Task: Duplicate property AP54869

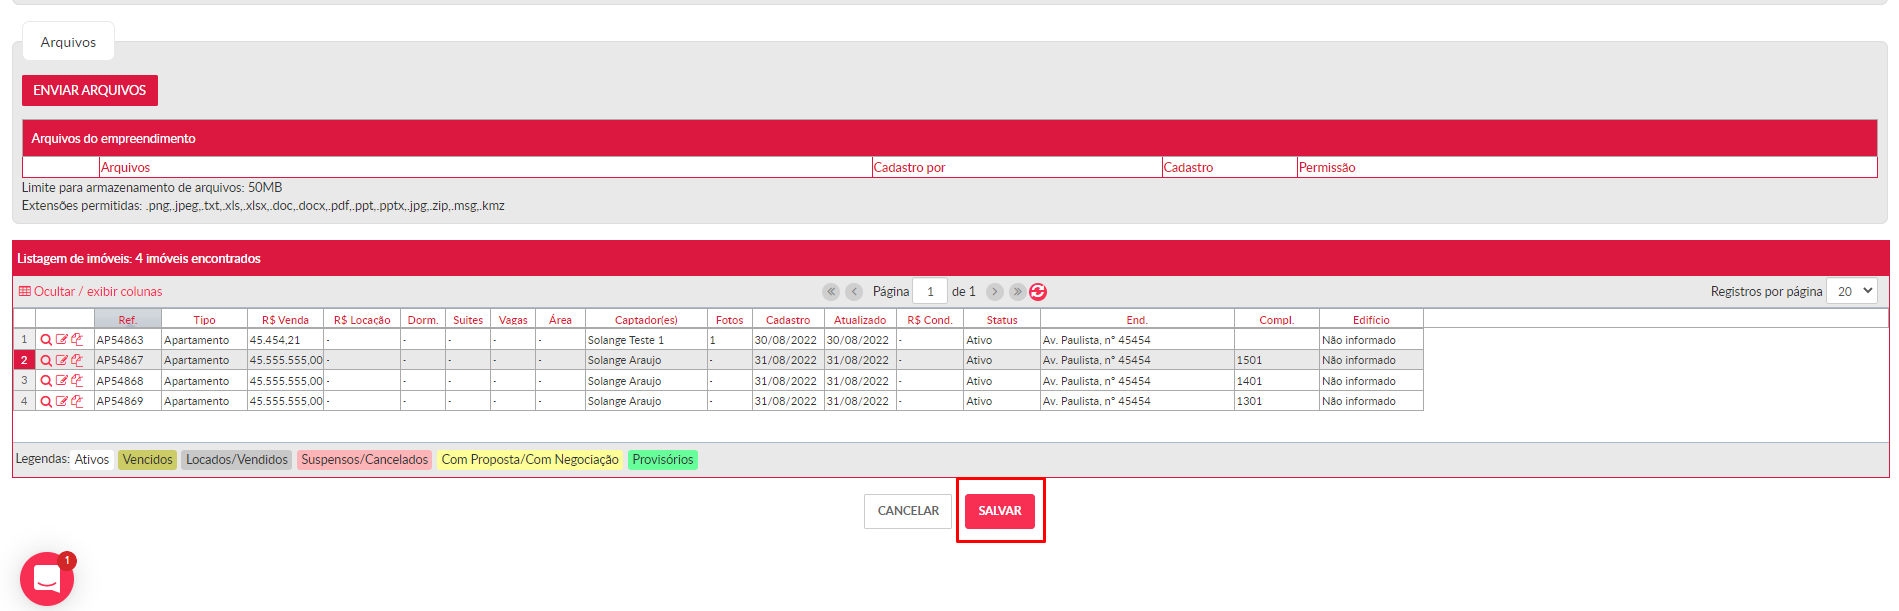Action: tap(77, 401)
